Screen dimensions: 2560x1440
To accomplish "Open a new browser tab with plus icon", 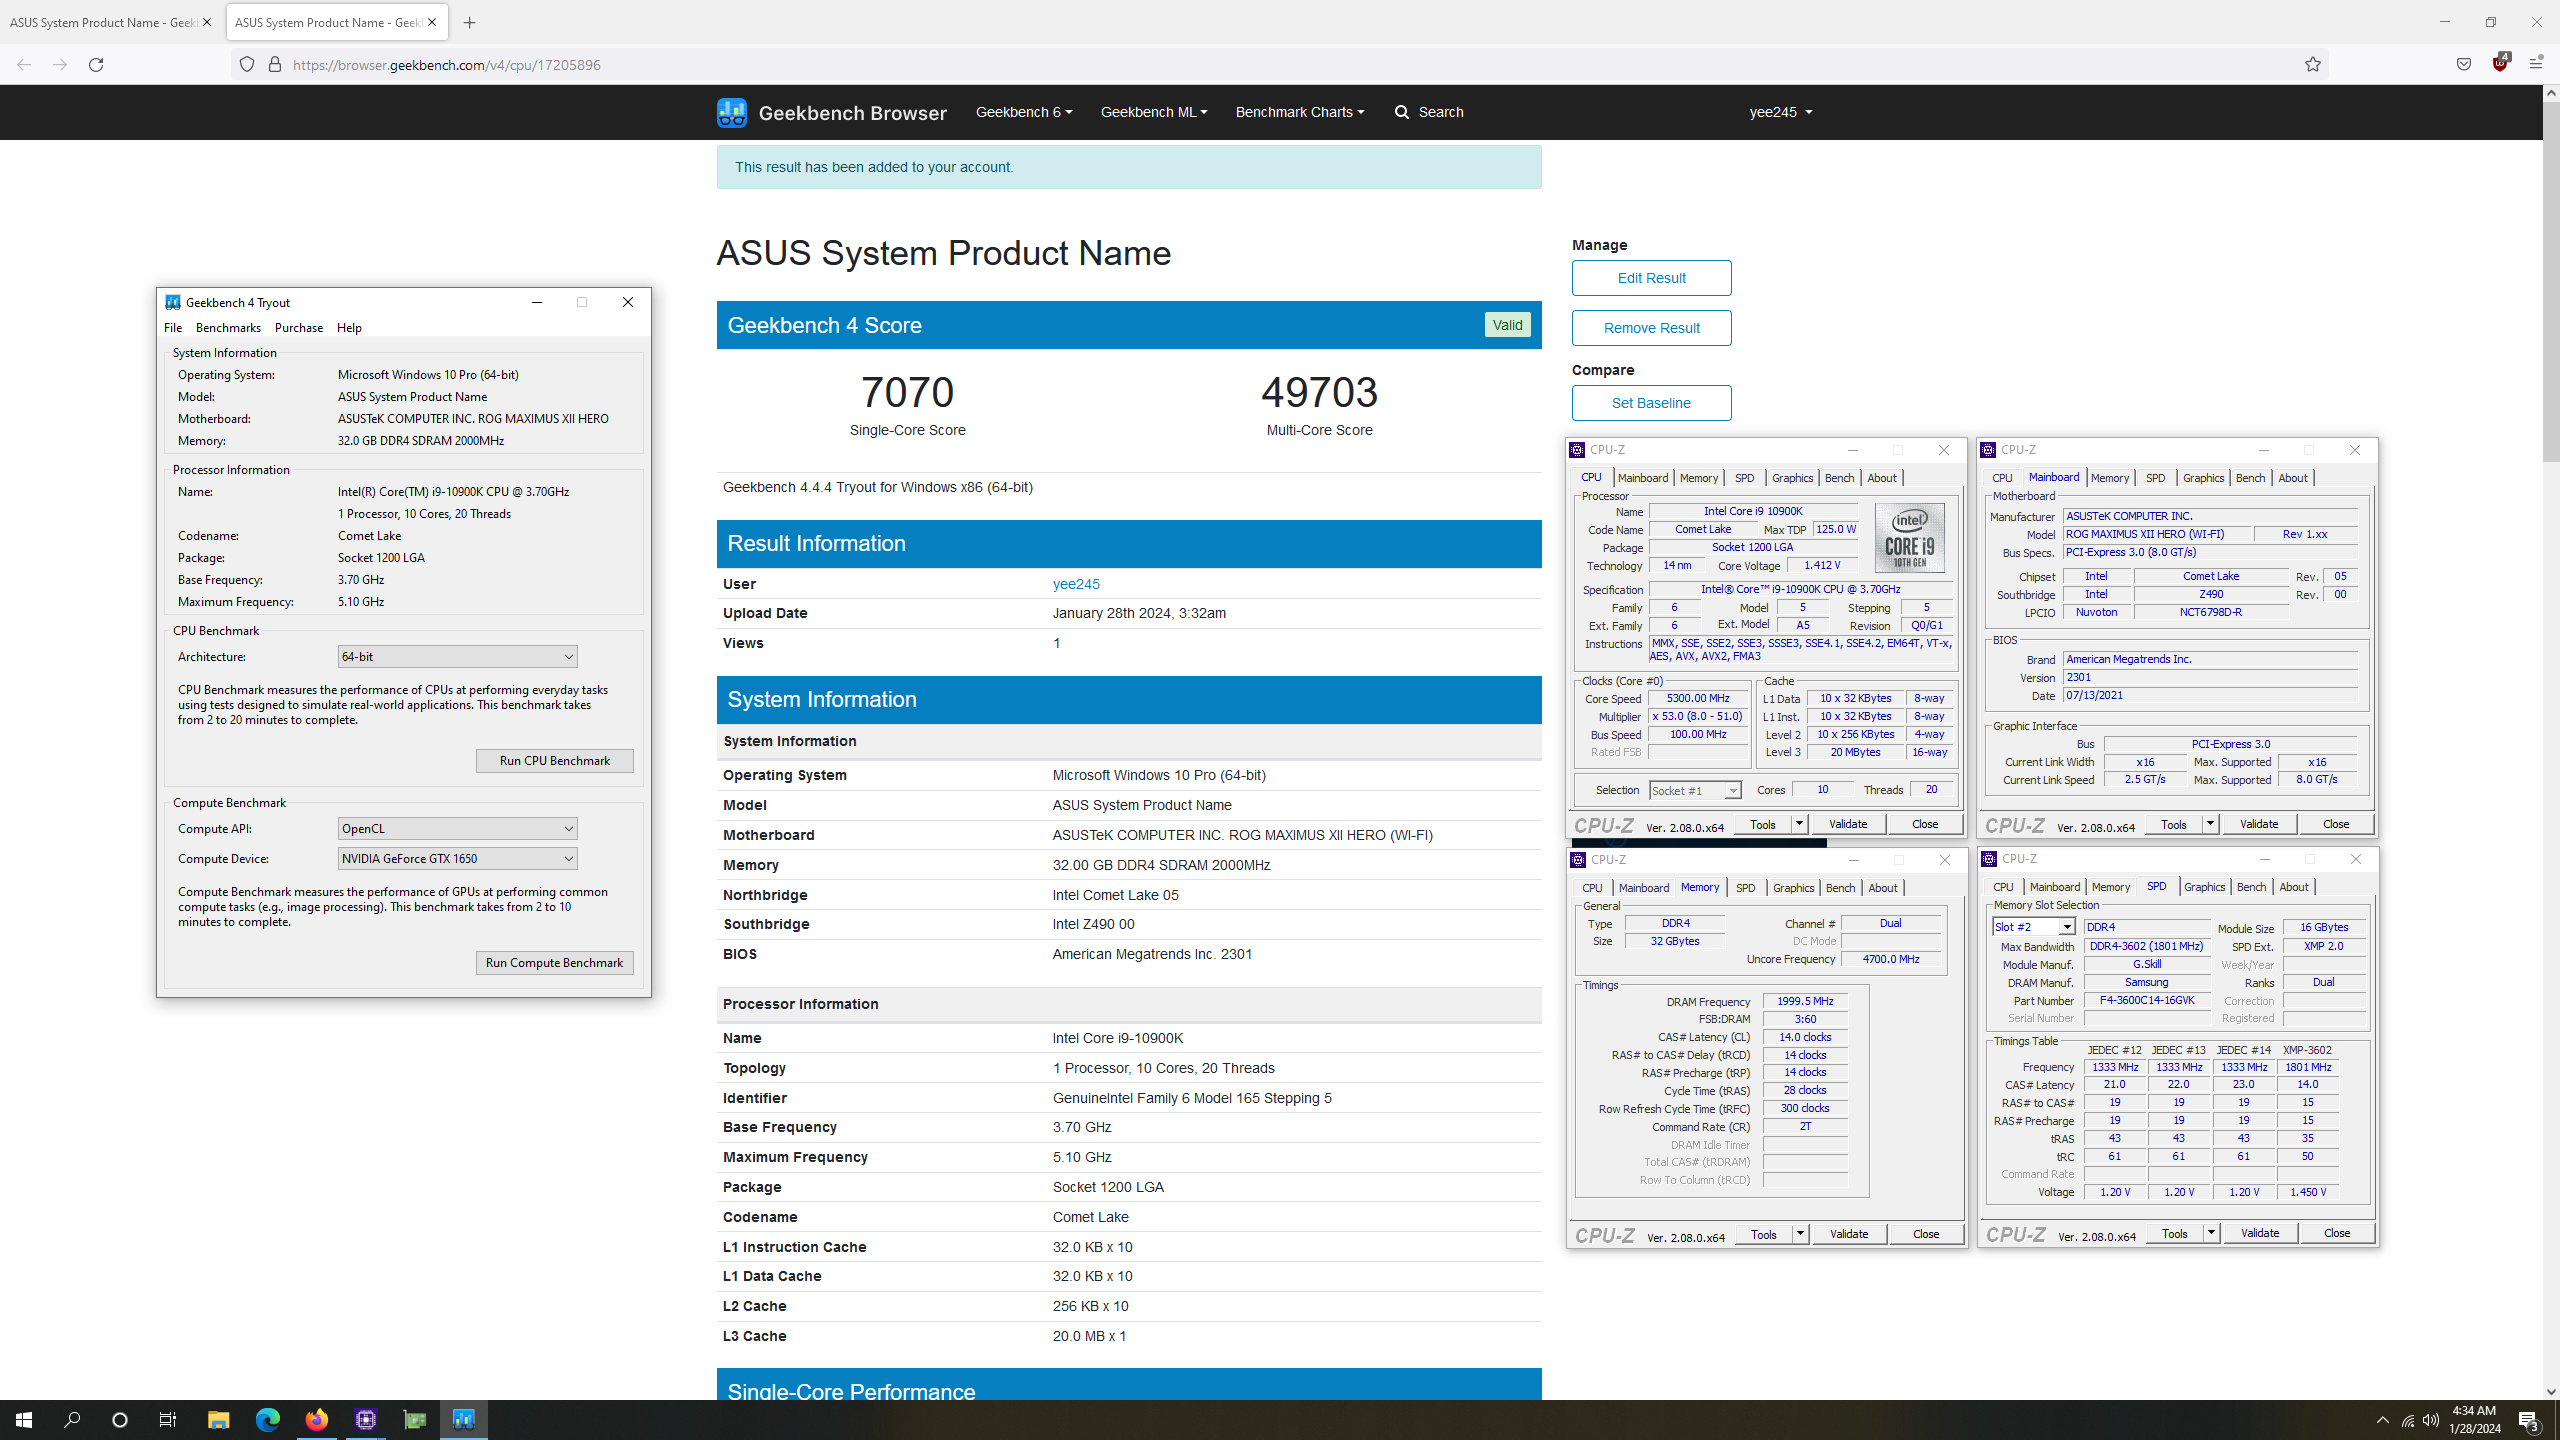I will click(469, 22).
